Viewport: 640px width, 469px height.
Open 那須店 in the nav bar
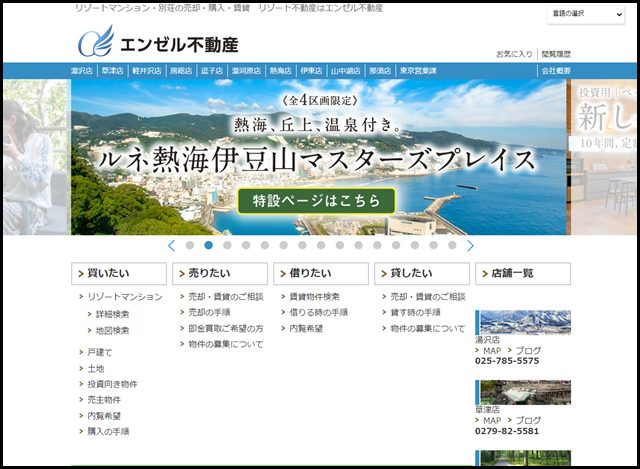[380, 71]
